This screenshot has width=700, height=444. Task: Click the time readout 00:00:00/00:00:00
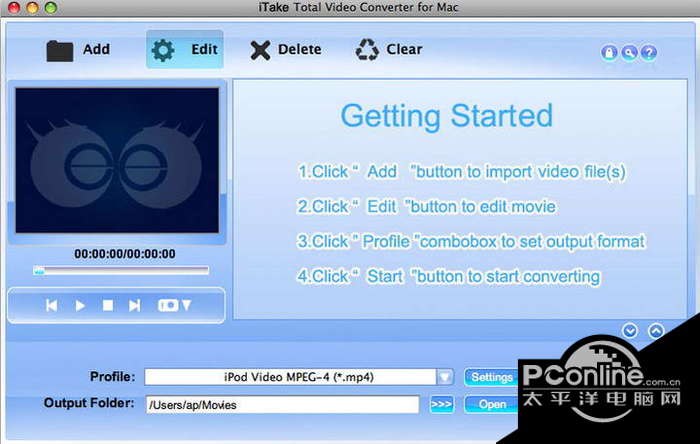coord(125,254)
